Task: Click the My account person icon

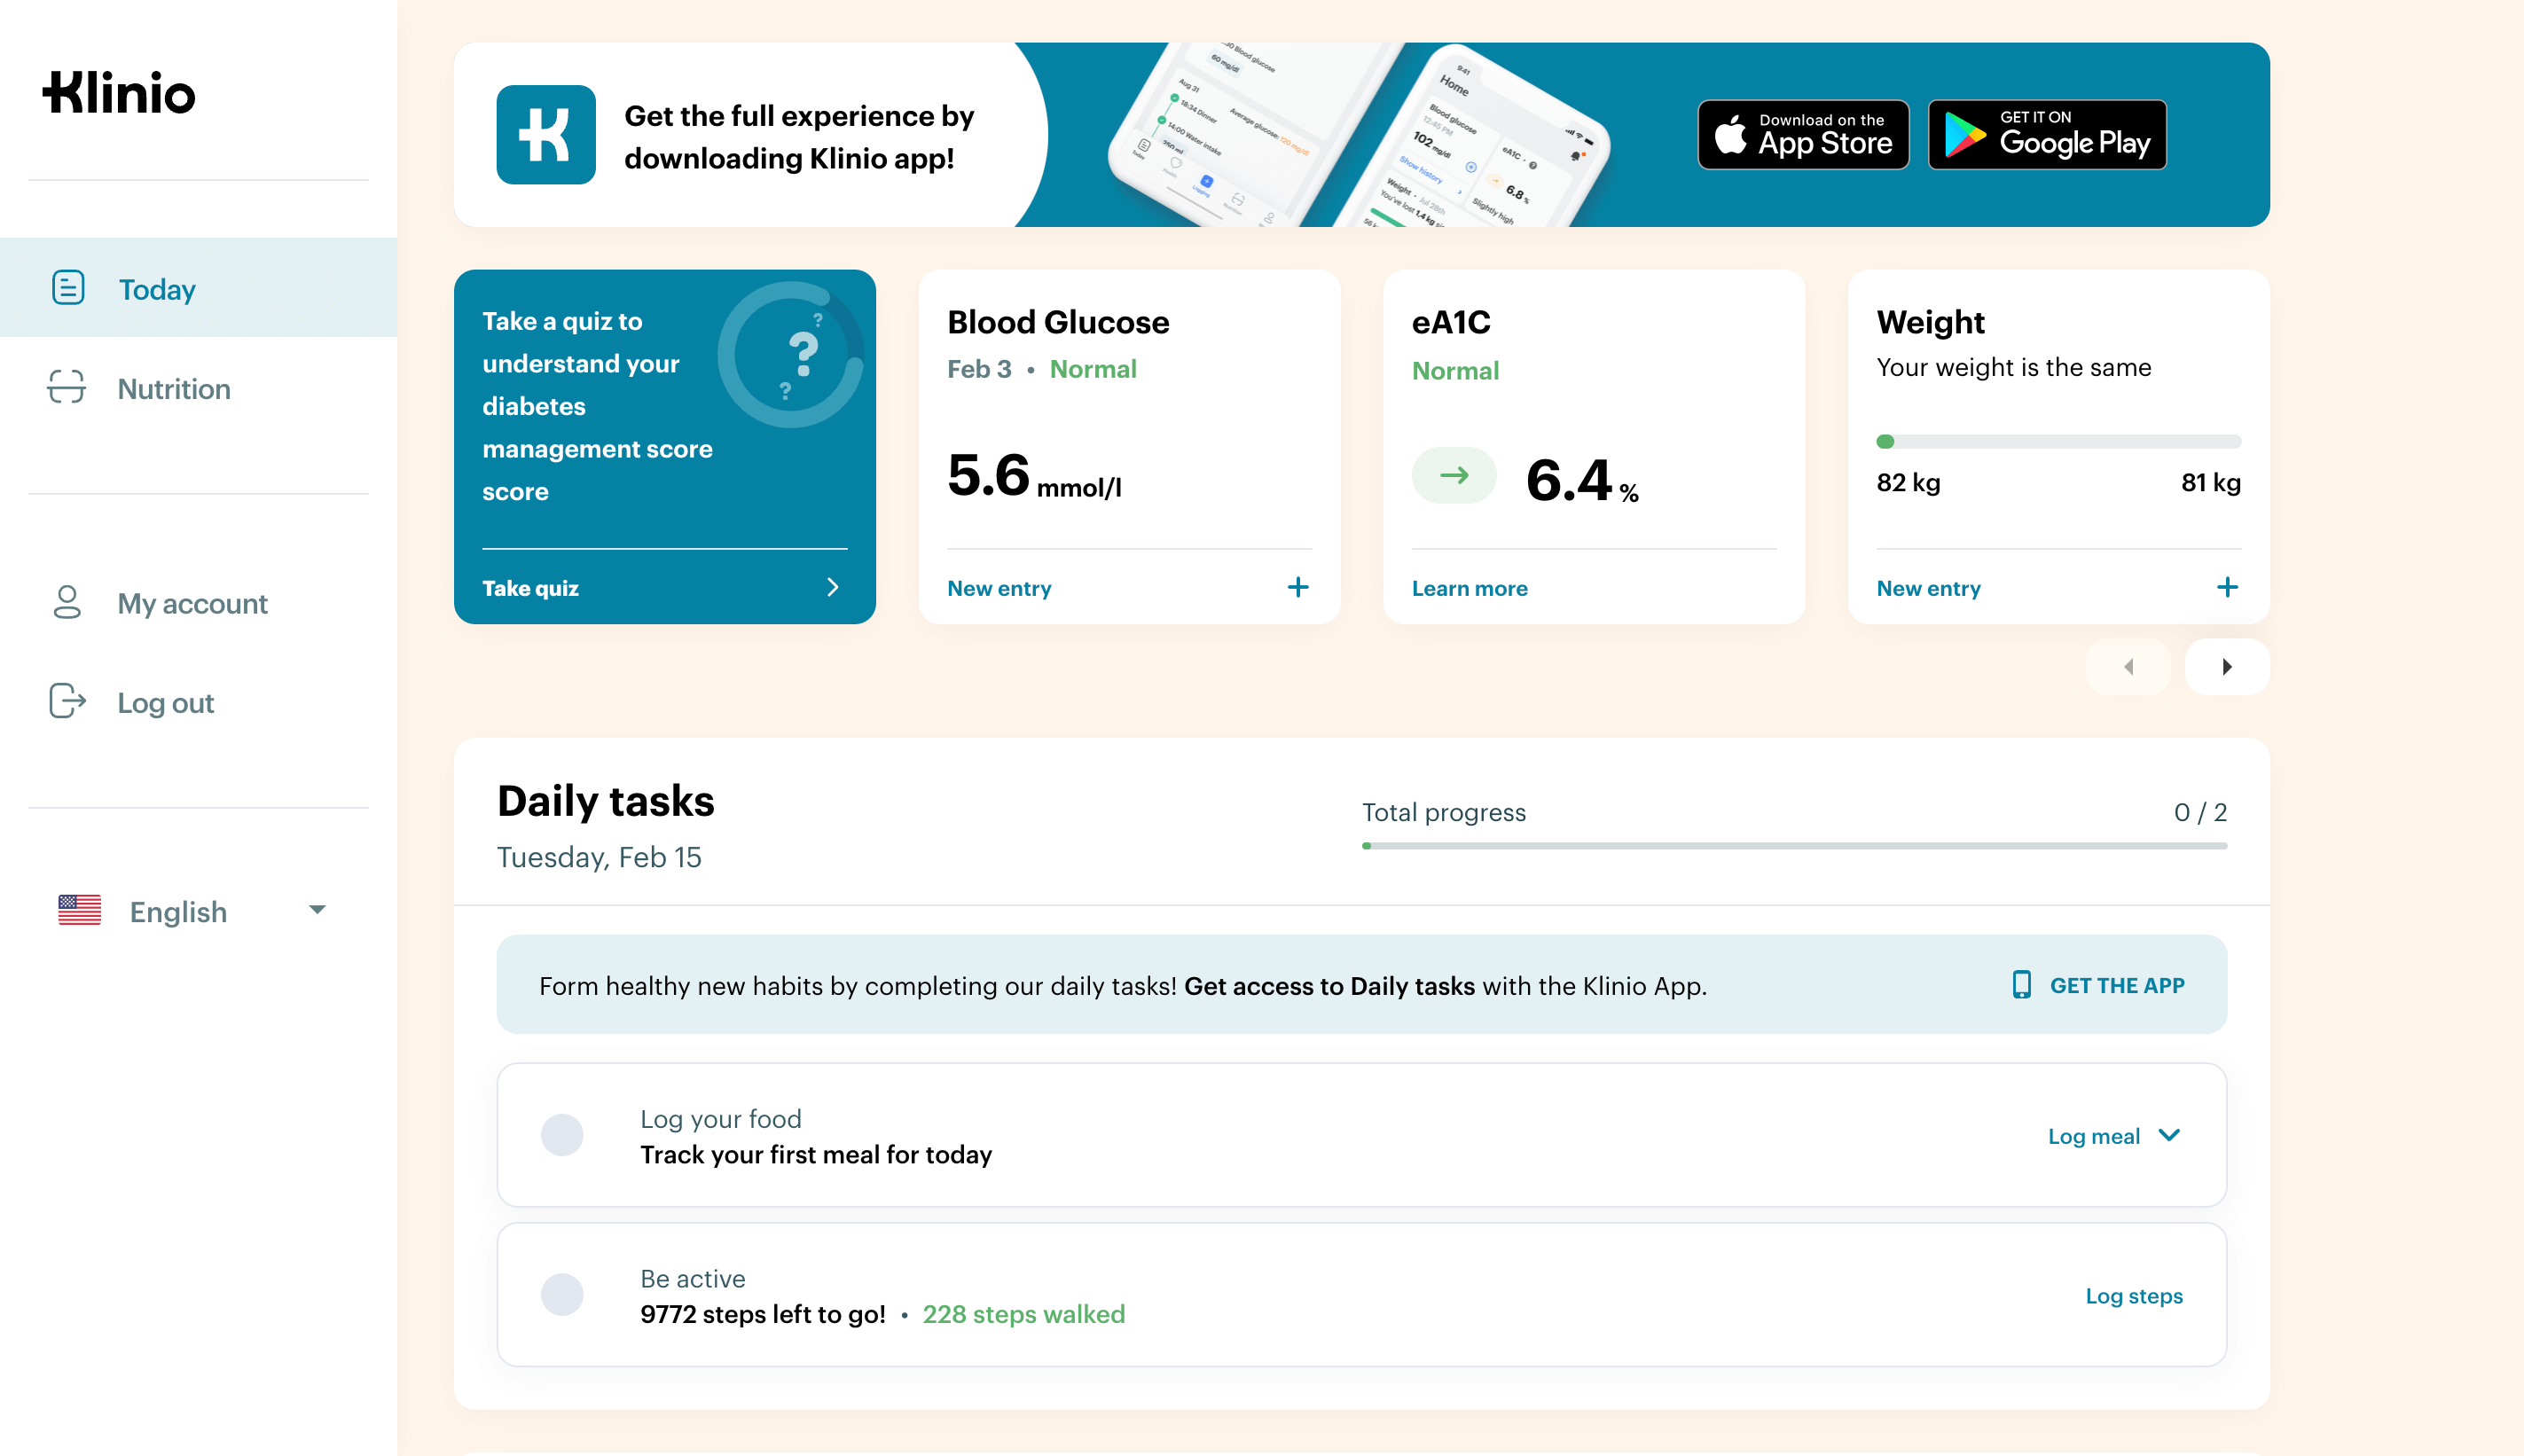Action: pyautogui.click(x=66, y=603)
